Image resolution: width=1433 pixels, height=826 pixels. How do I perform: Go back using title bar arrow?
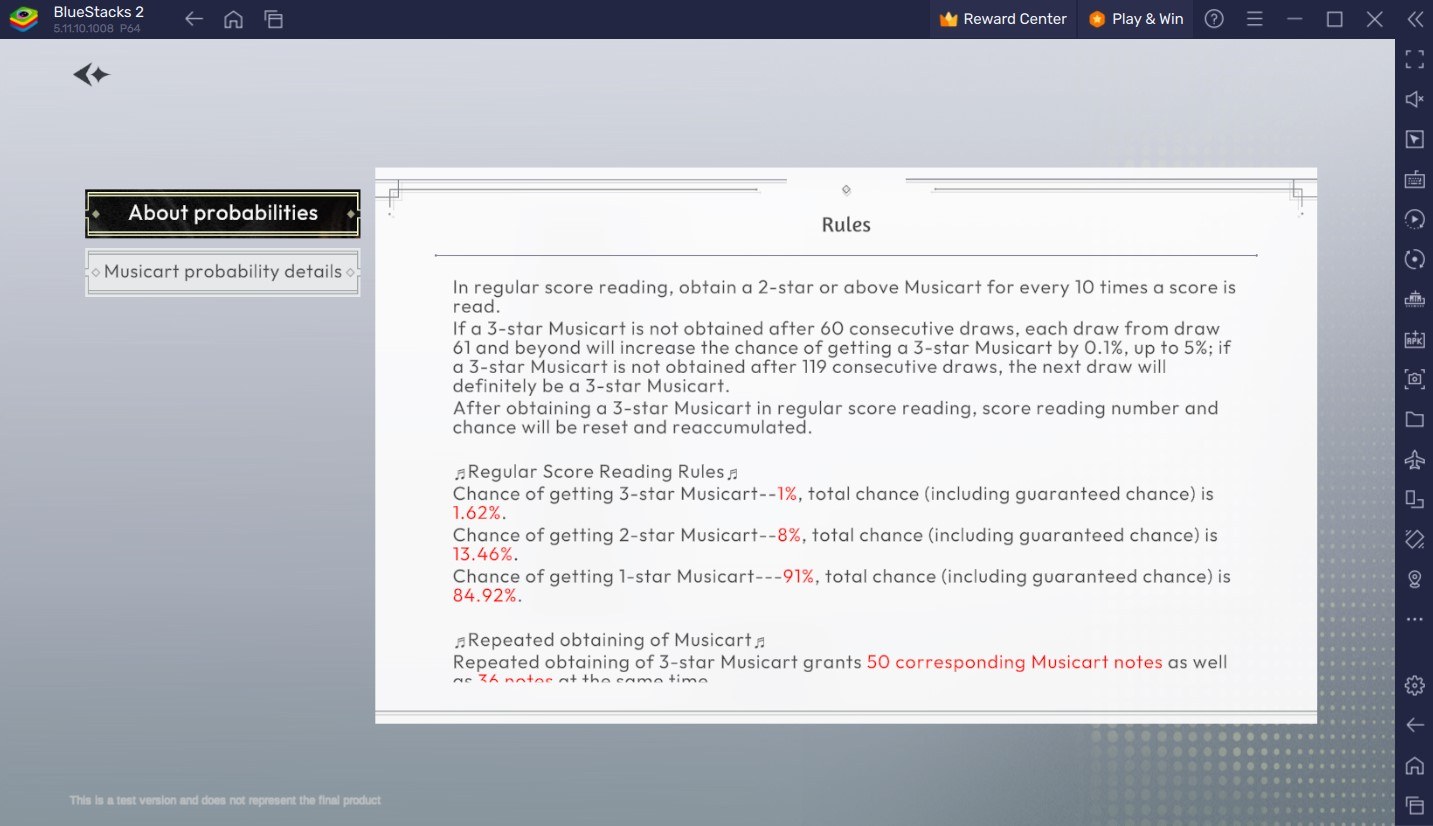click(194, 19)
